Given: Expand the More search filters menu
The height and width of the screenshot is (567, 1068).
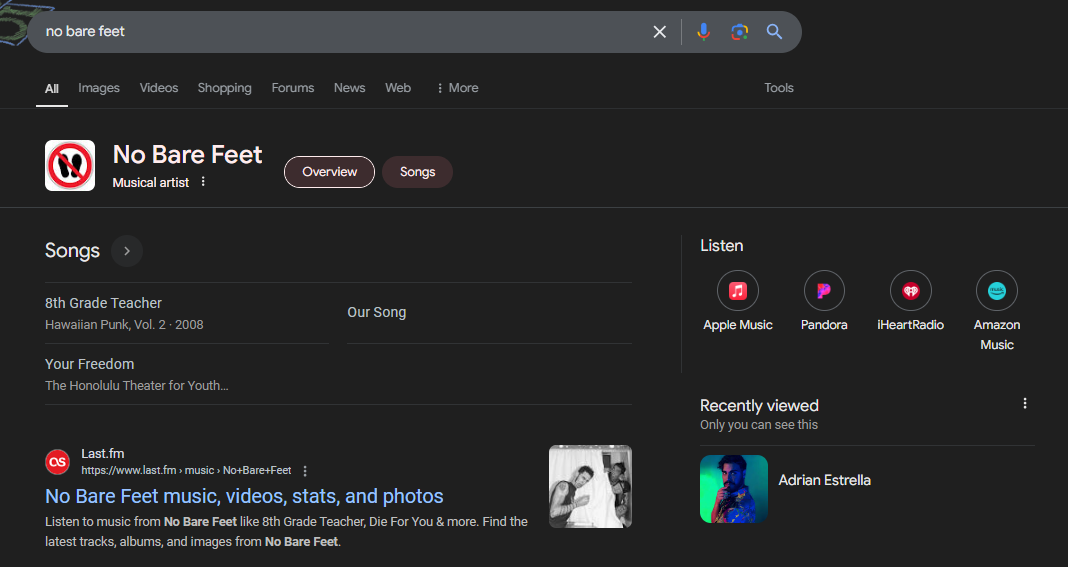Looking at the screenshot, I should tap(457, 88).
